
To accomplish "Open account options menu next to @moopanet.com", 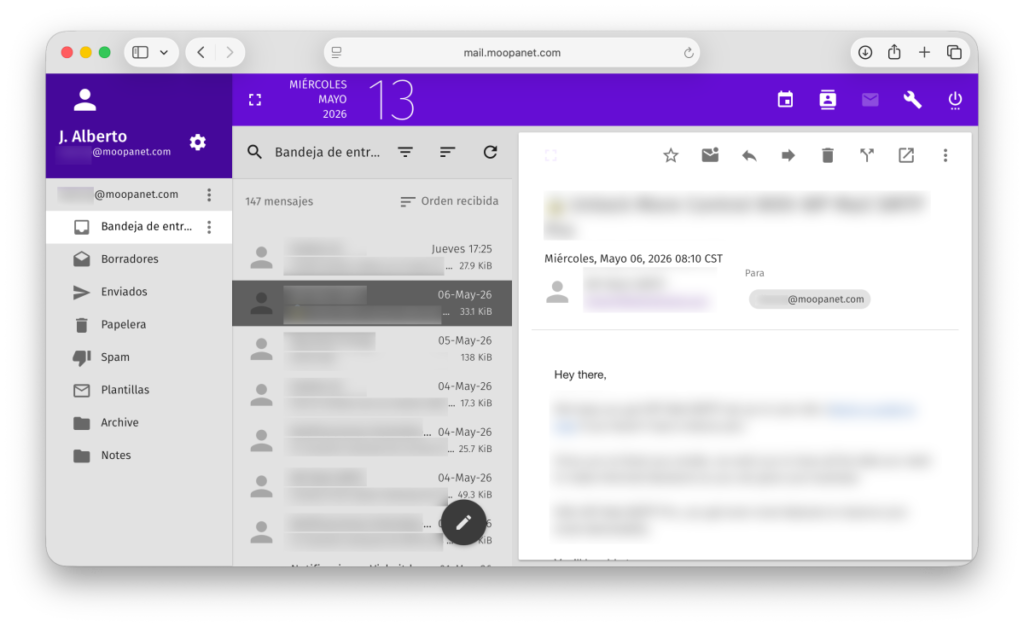I will (209, 195).
